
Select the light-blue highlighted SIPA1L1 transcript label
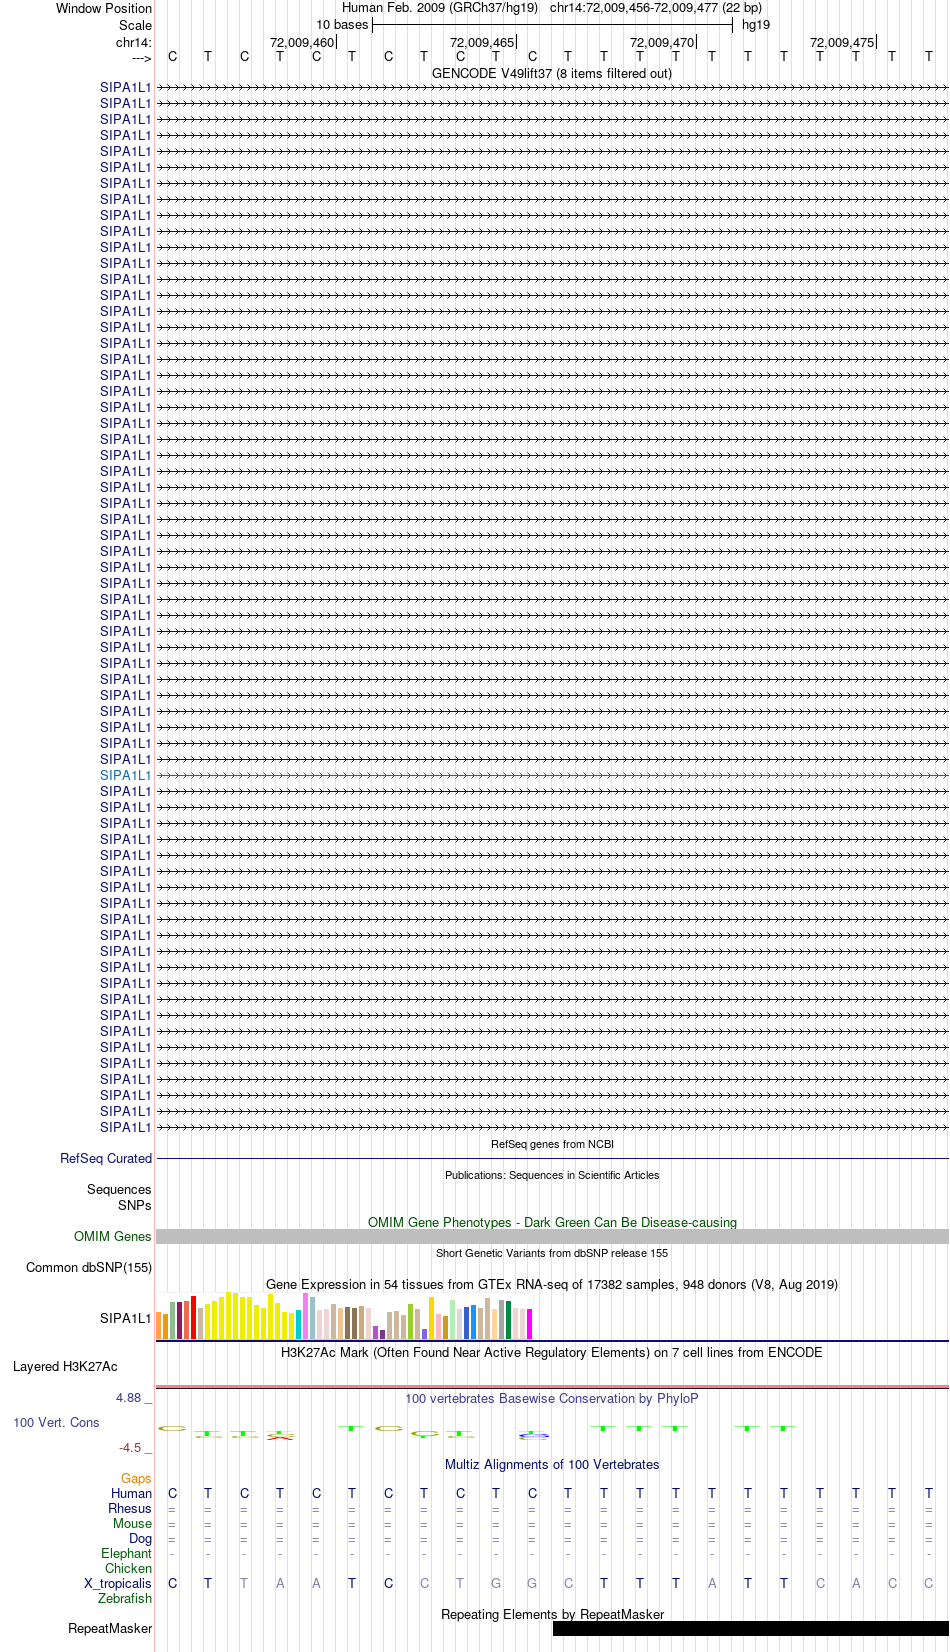126,775
